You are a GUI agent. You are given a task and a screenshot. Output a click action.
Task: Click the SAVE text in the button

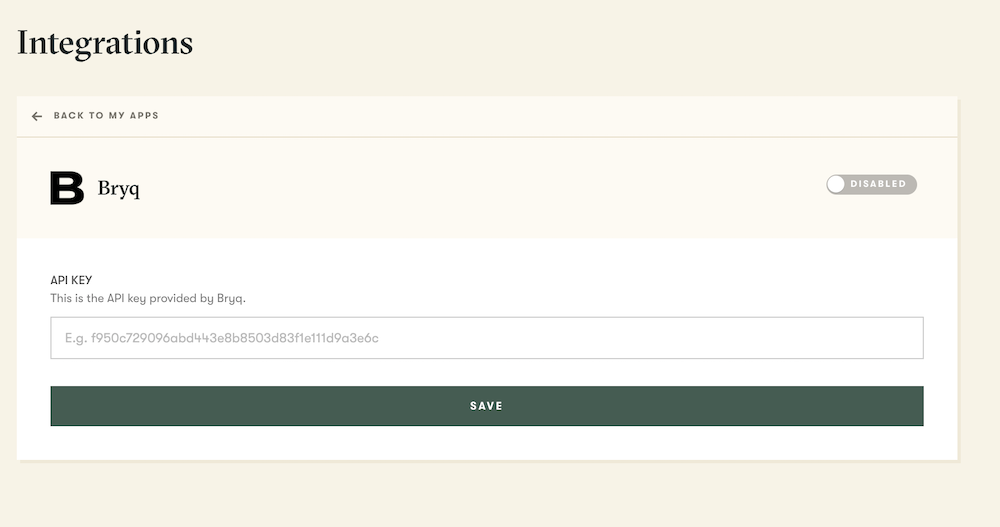(486, 406)
